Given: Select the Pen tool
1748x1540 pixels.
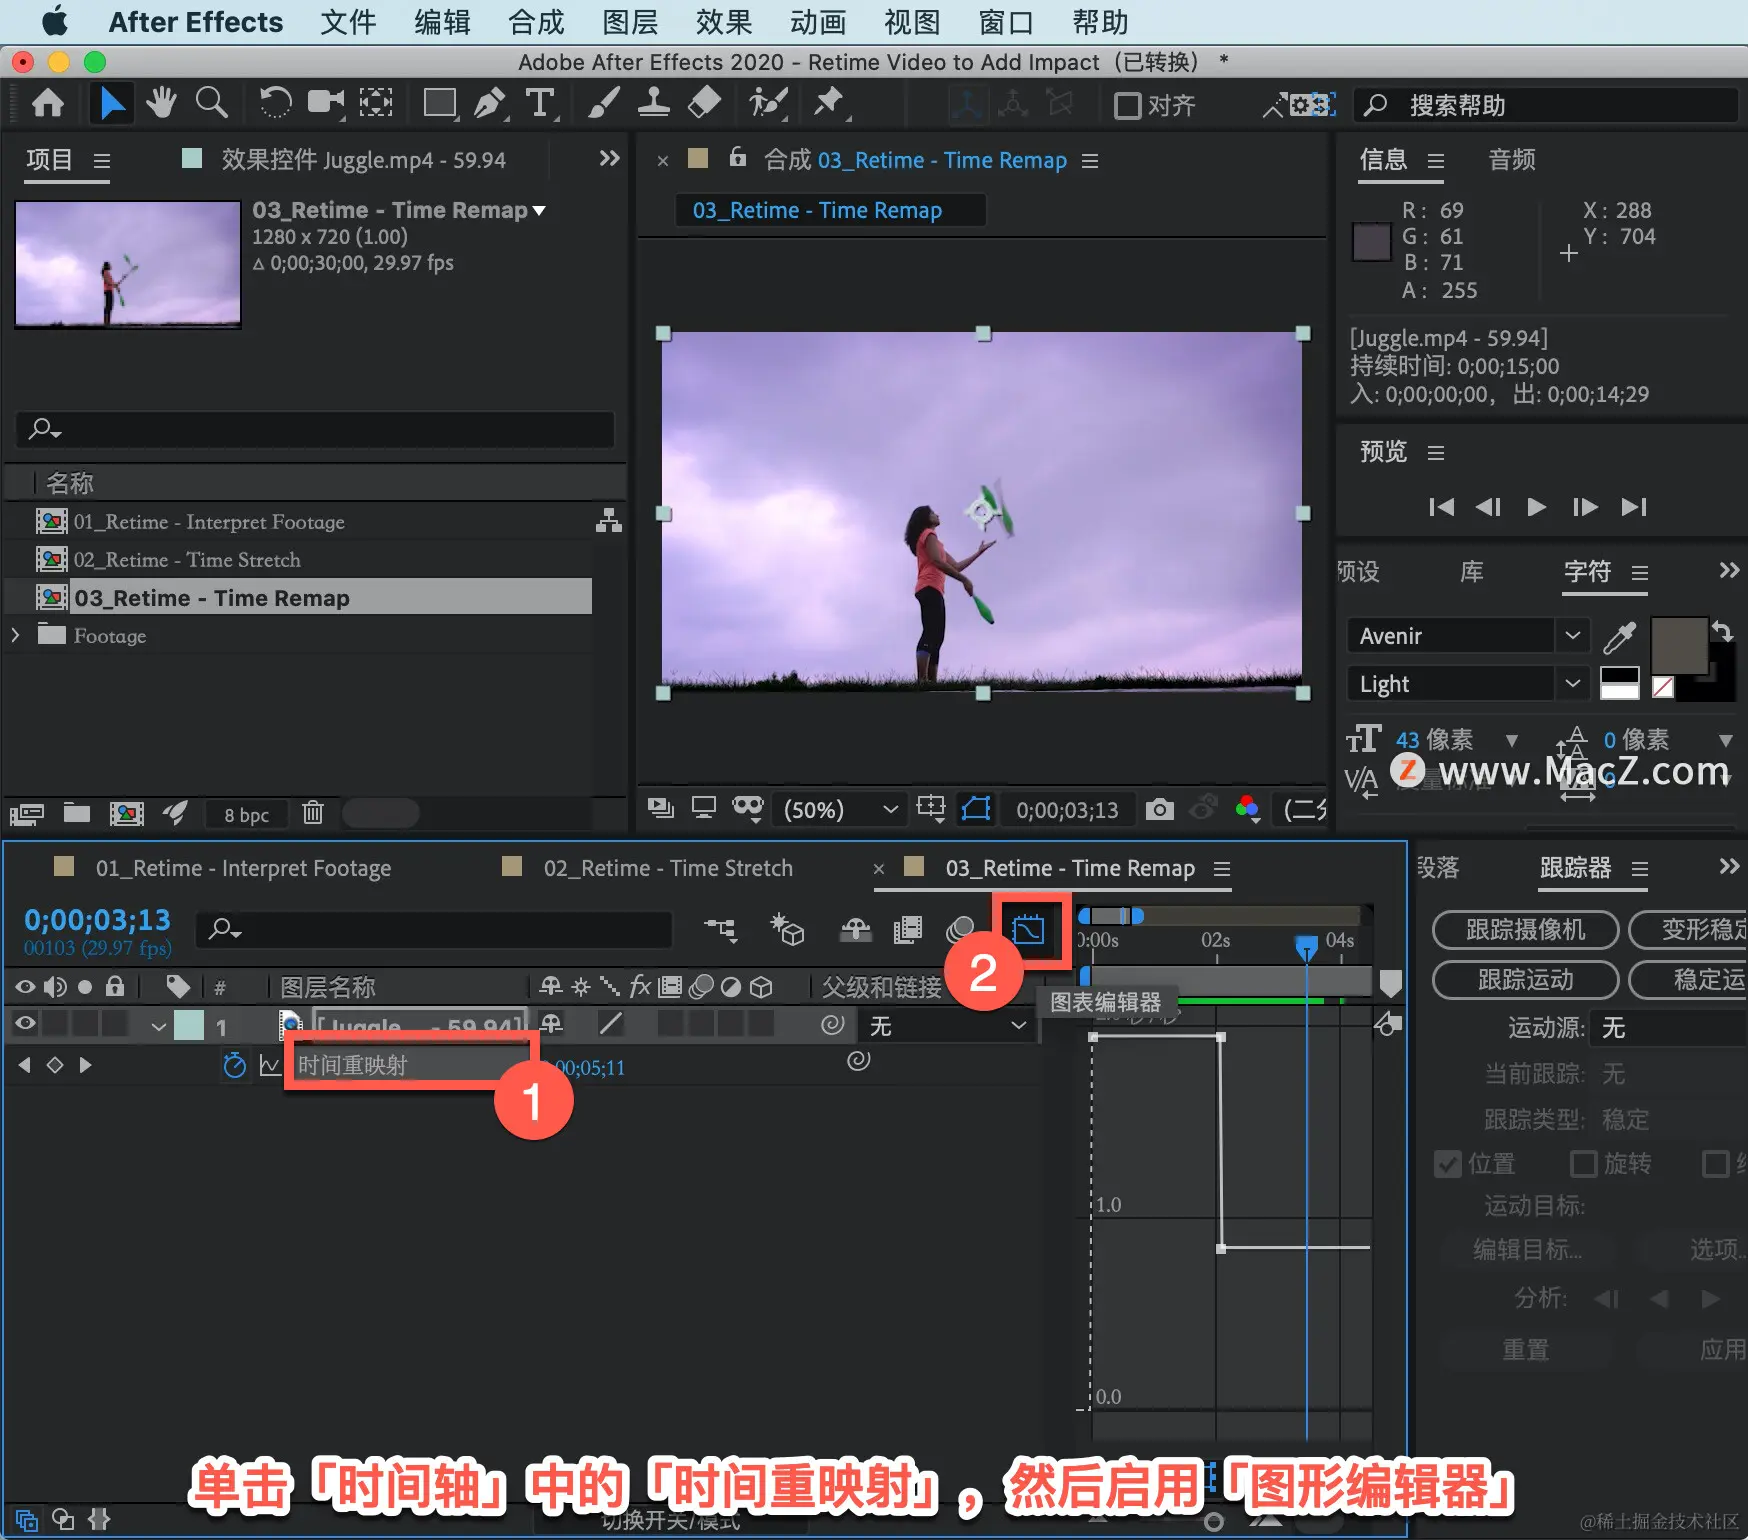Looking at the screenshot, I should click(490, 103).
